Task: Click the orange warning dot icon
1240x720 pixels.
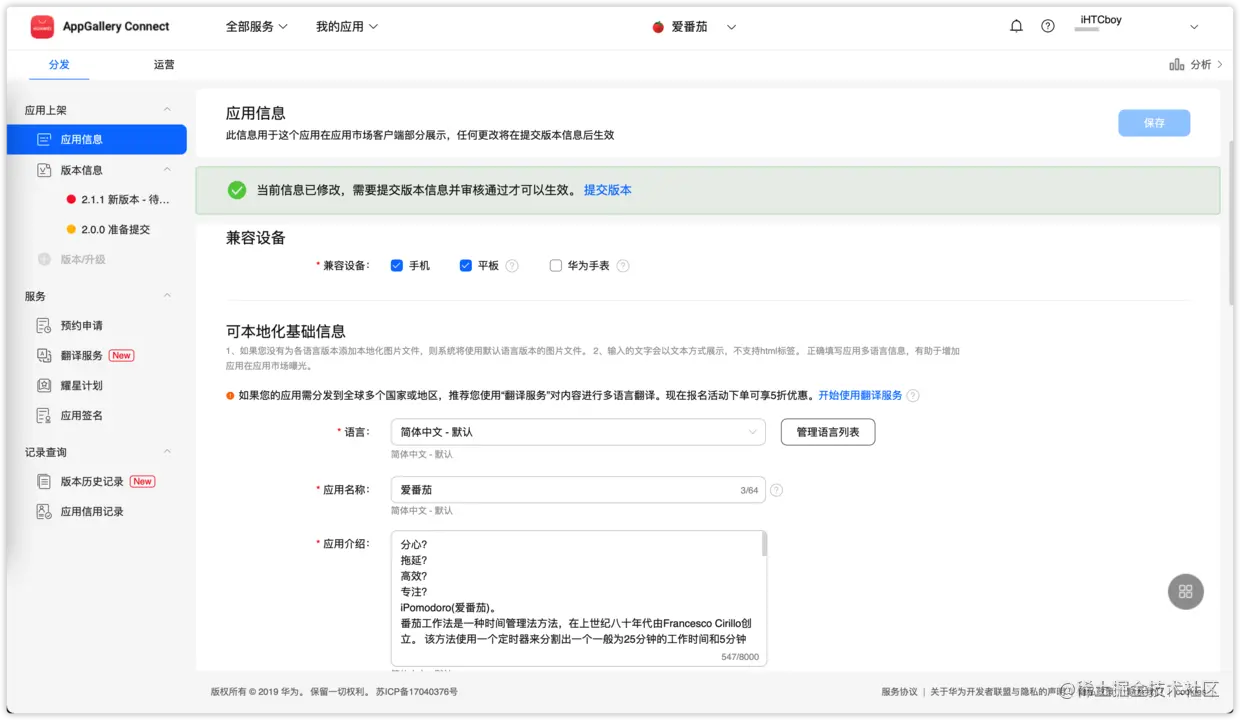Action: (x=230, y=396)
